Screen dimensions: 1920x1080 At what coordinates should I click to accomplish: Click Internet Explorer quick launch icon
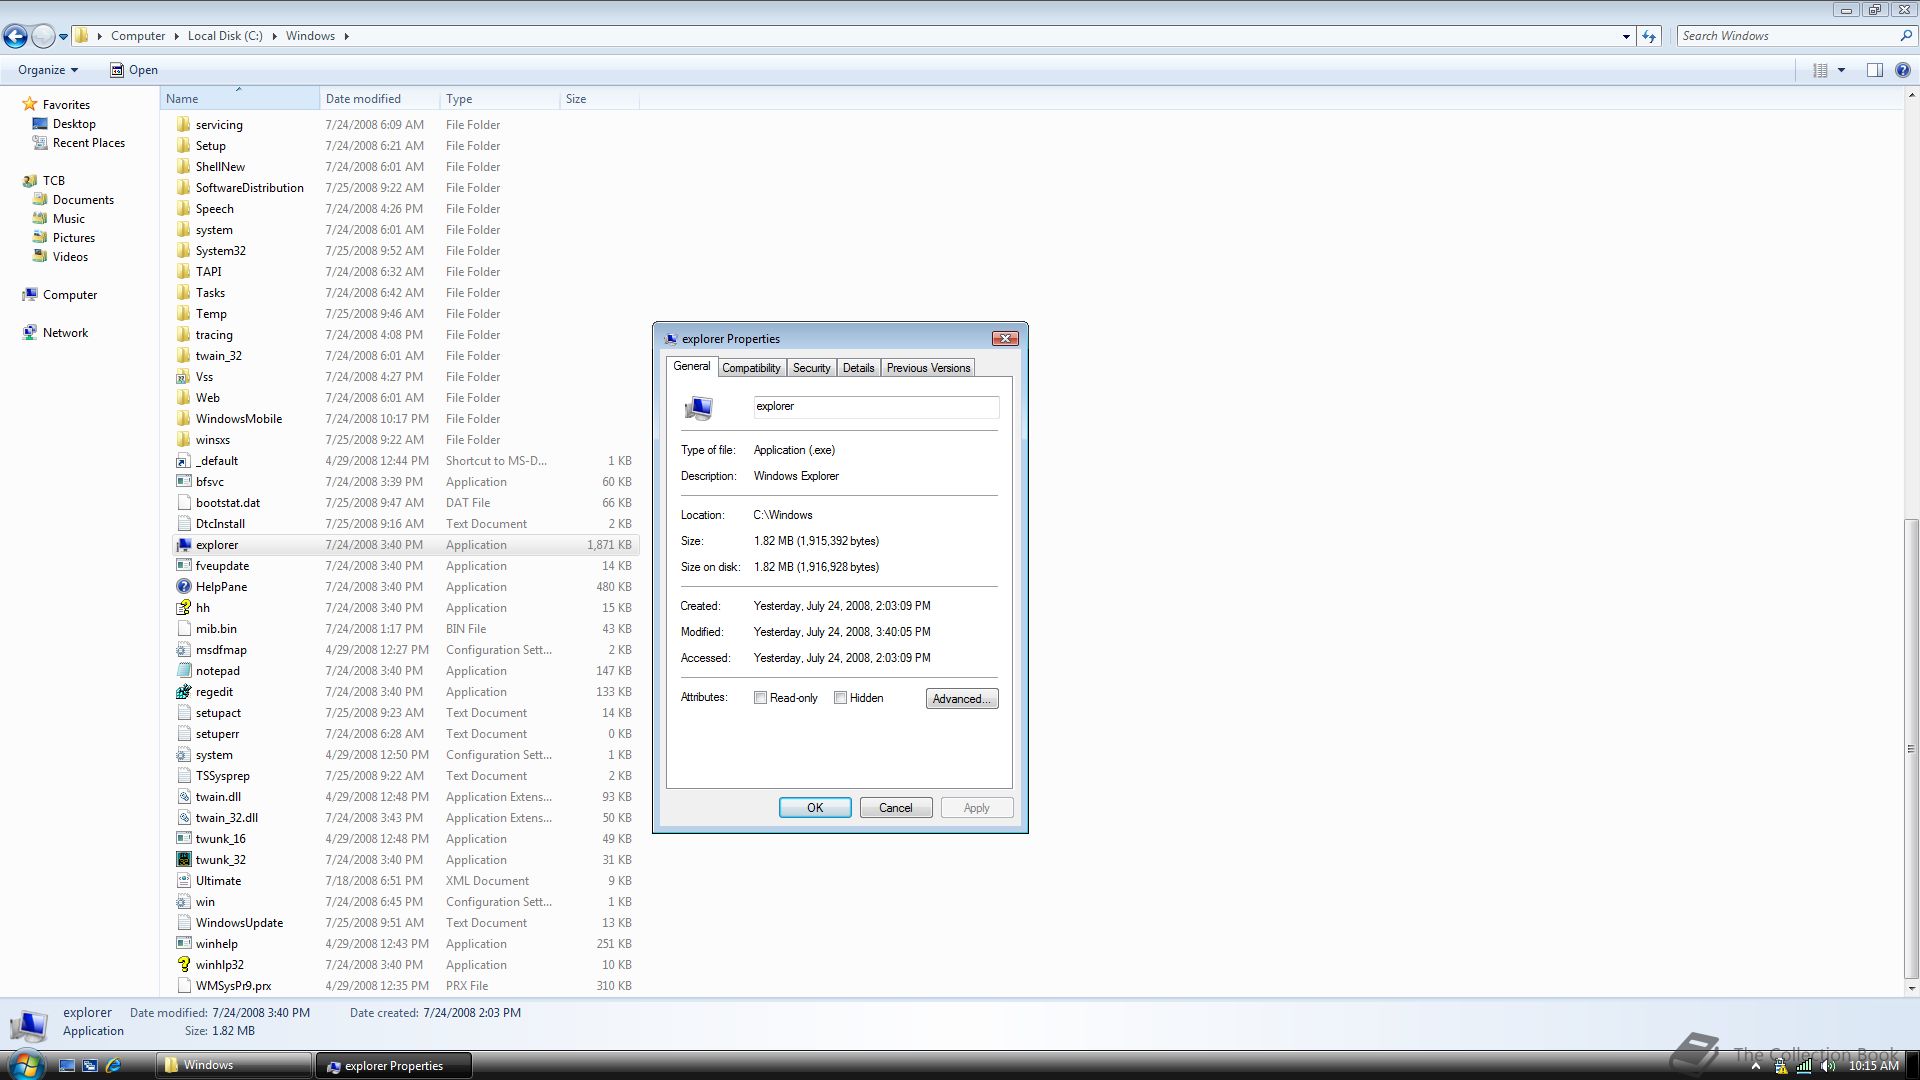(113, 1066)
